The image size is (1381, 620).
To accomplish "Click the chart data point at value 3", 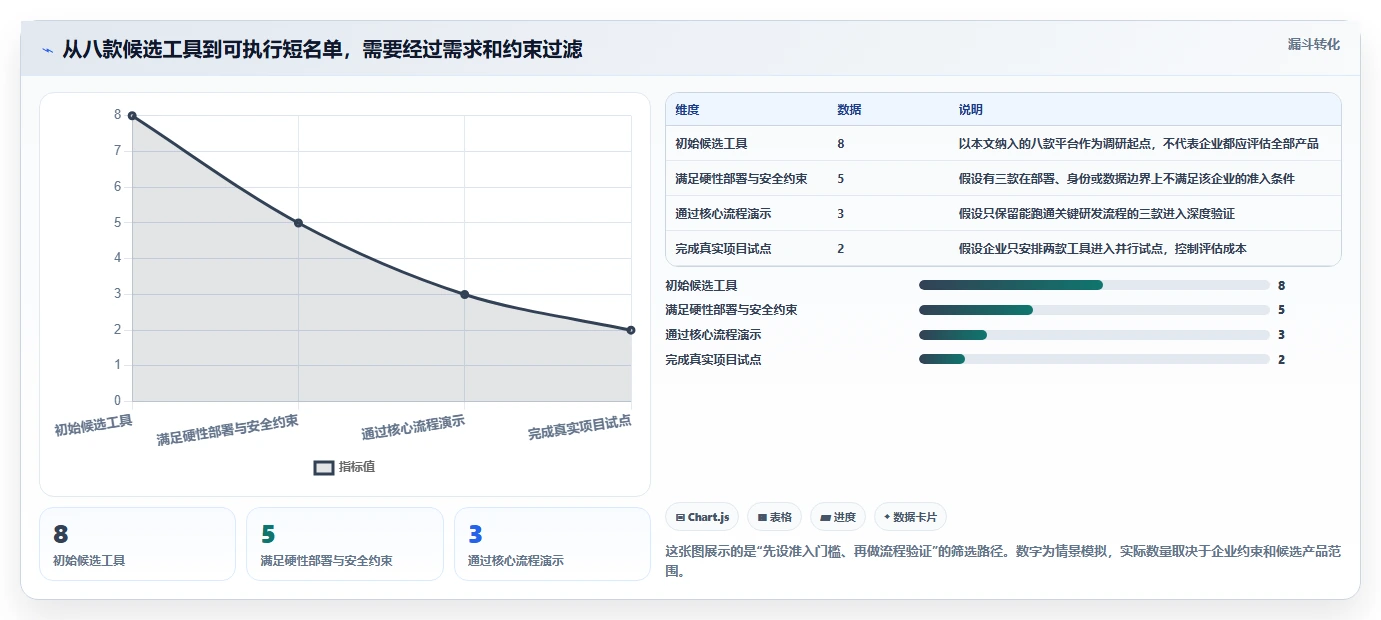I will (x=464, y=294).
